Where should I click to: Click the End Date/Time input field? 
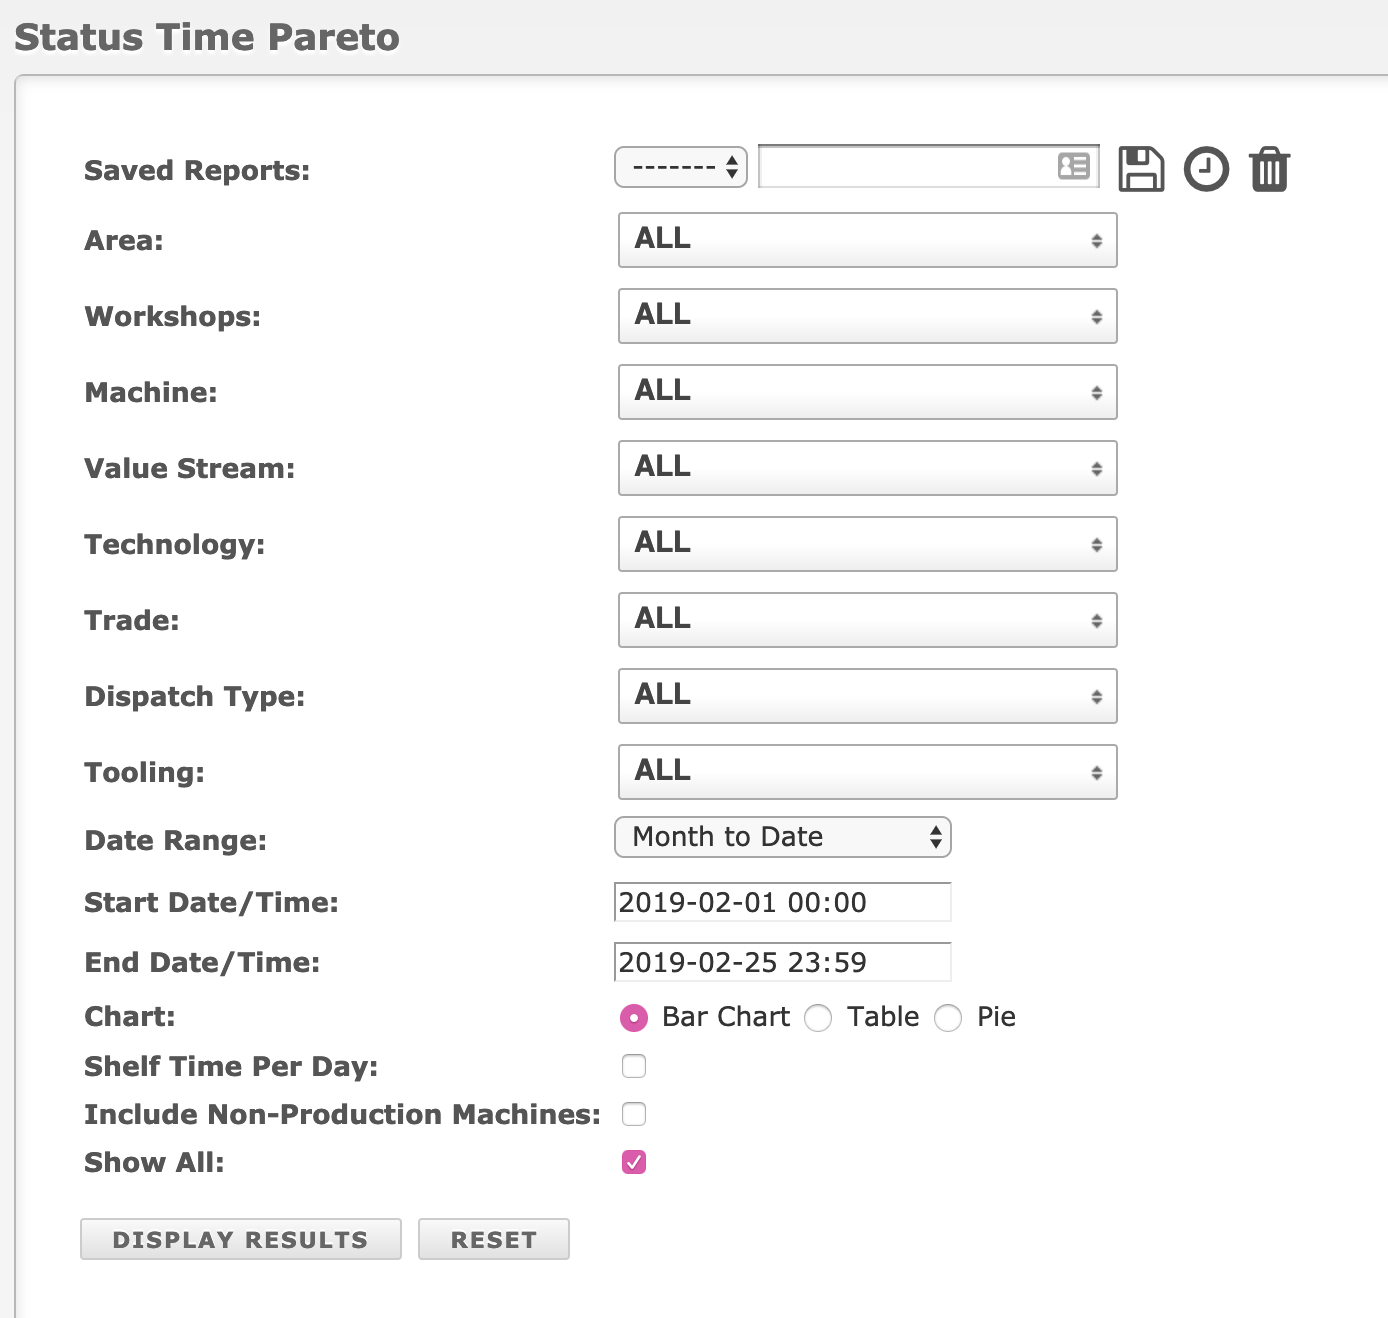[782, 962]
